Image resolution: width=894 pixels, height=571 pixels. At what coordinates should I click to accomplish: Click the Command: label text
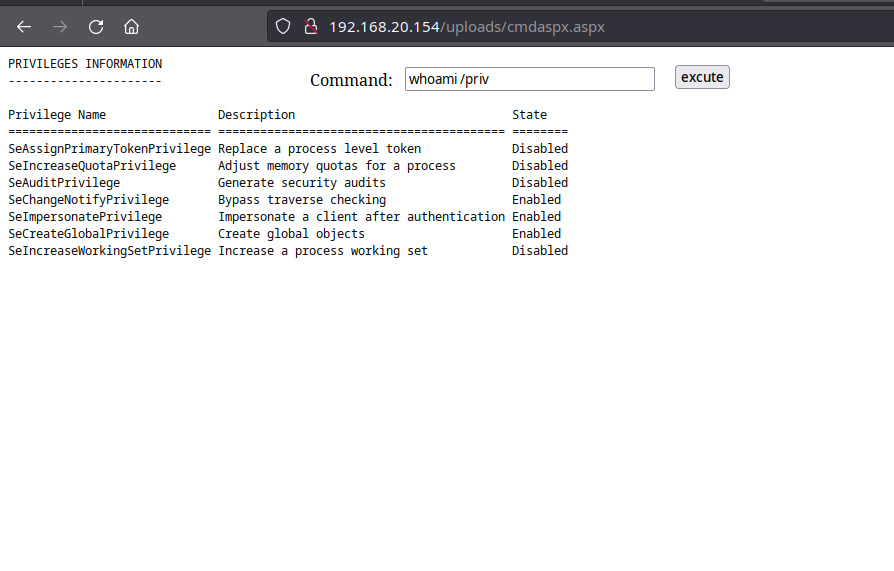point(351,80)
